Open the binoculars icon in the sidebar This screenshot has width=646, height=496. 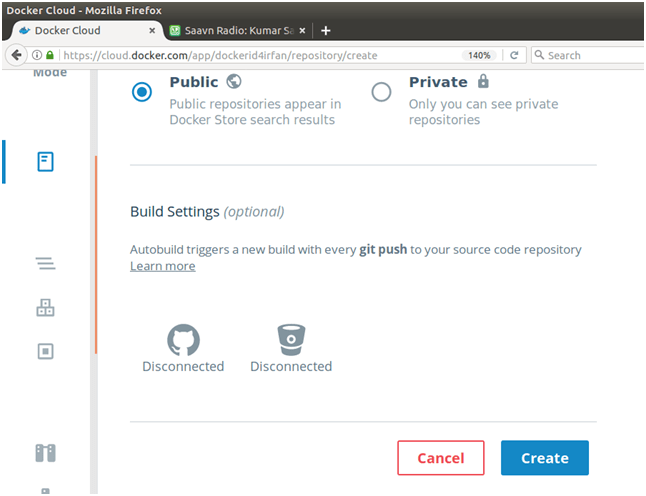(45, 453)
